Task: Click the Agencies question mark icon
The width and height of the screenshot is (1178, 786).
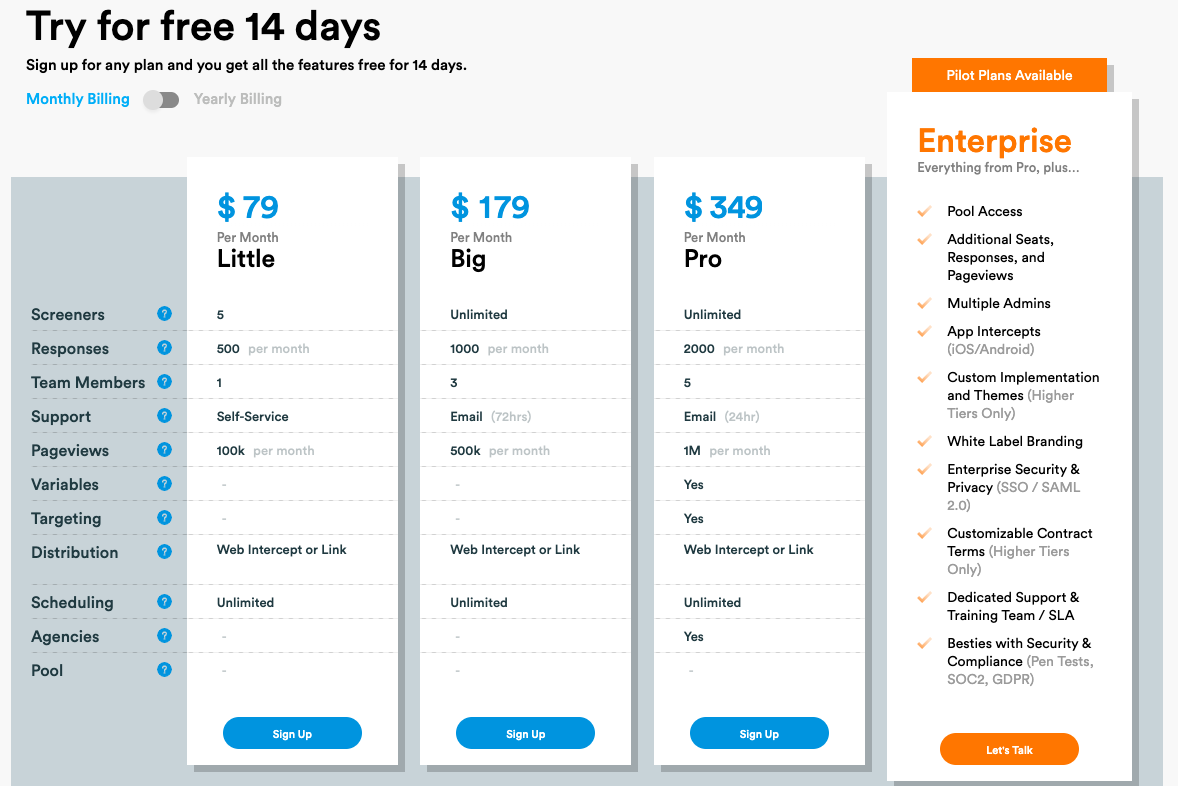Action: click(164, 636)
